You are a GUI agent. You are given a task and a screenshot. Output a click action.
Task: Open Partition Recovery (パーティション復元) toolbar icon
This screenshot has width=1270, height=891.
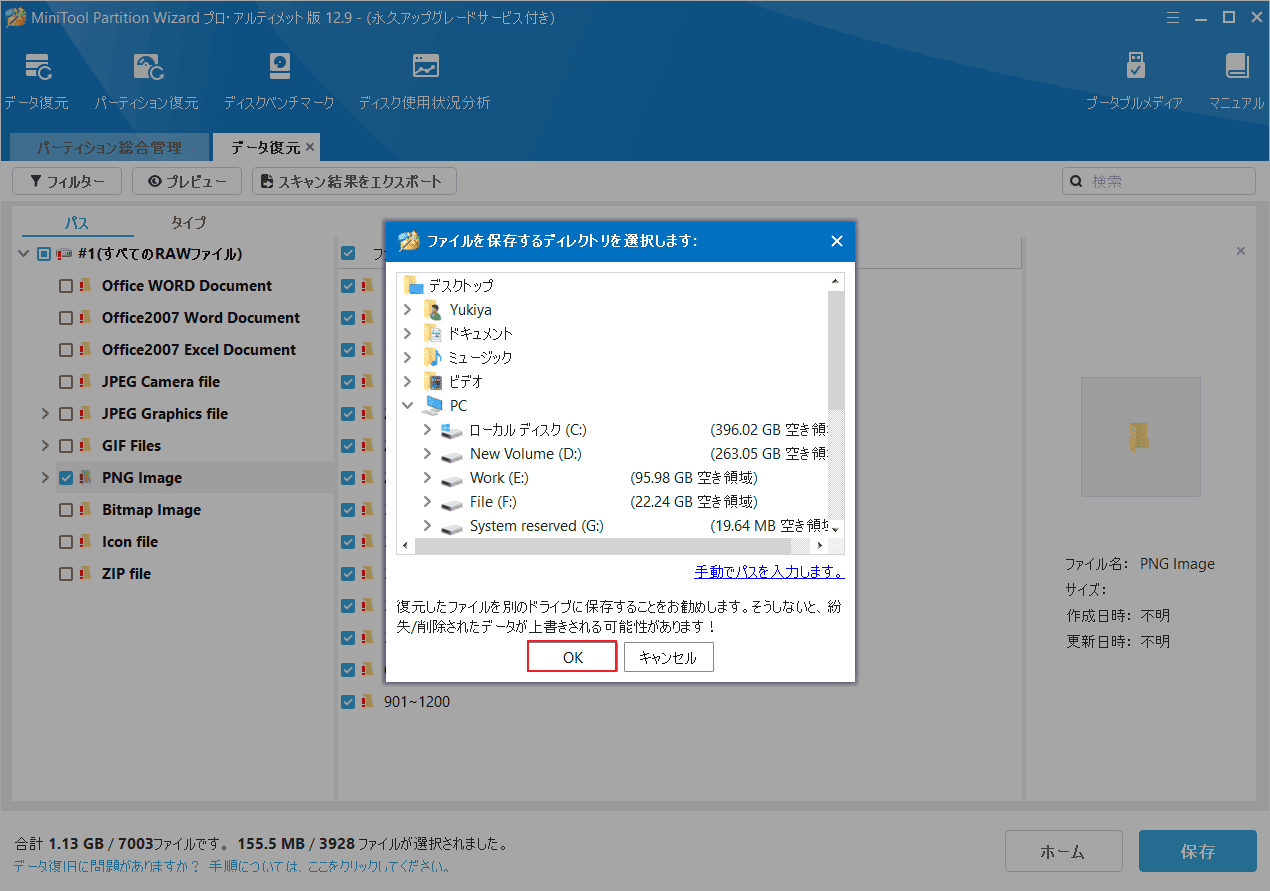pyautogui.click(x=147, y=67)
